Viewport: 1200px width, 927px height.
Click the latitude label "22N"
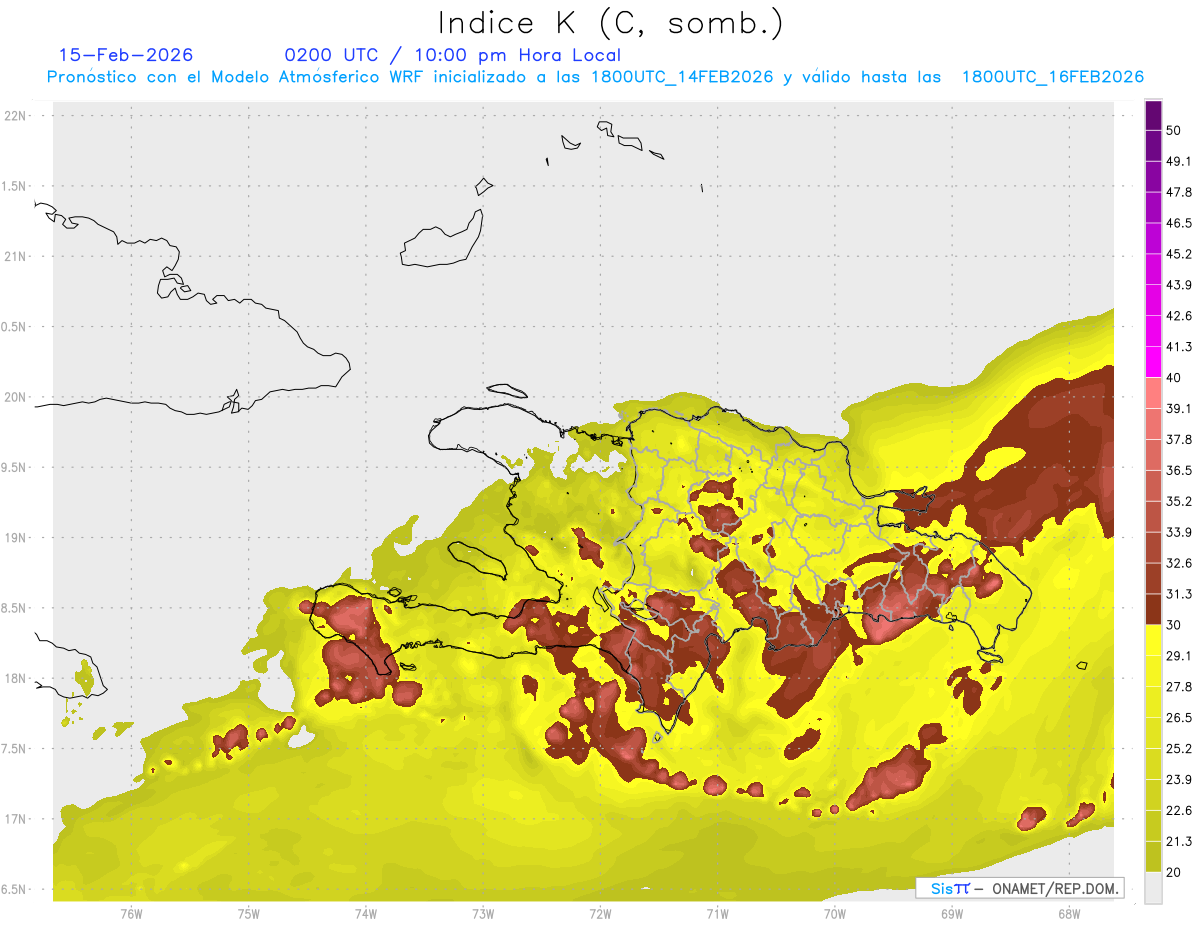16,116
